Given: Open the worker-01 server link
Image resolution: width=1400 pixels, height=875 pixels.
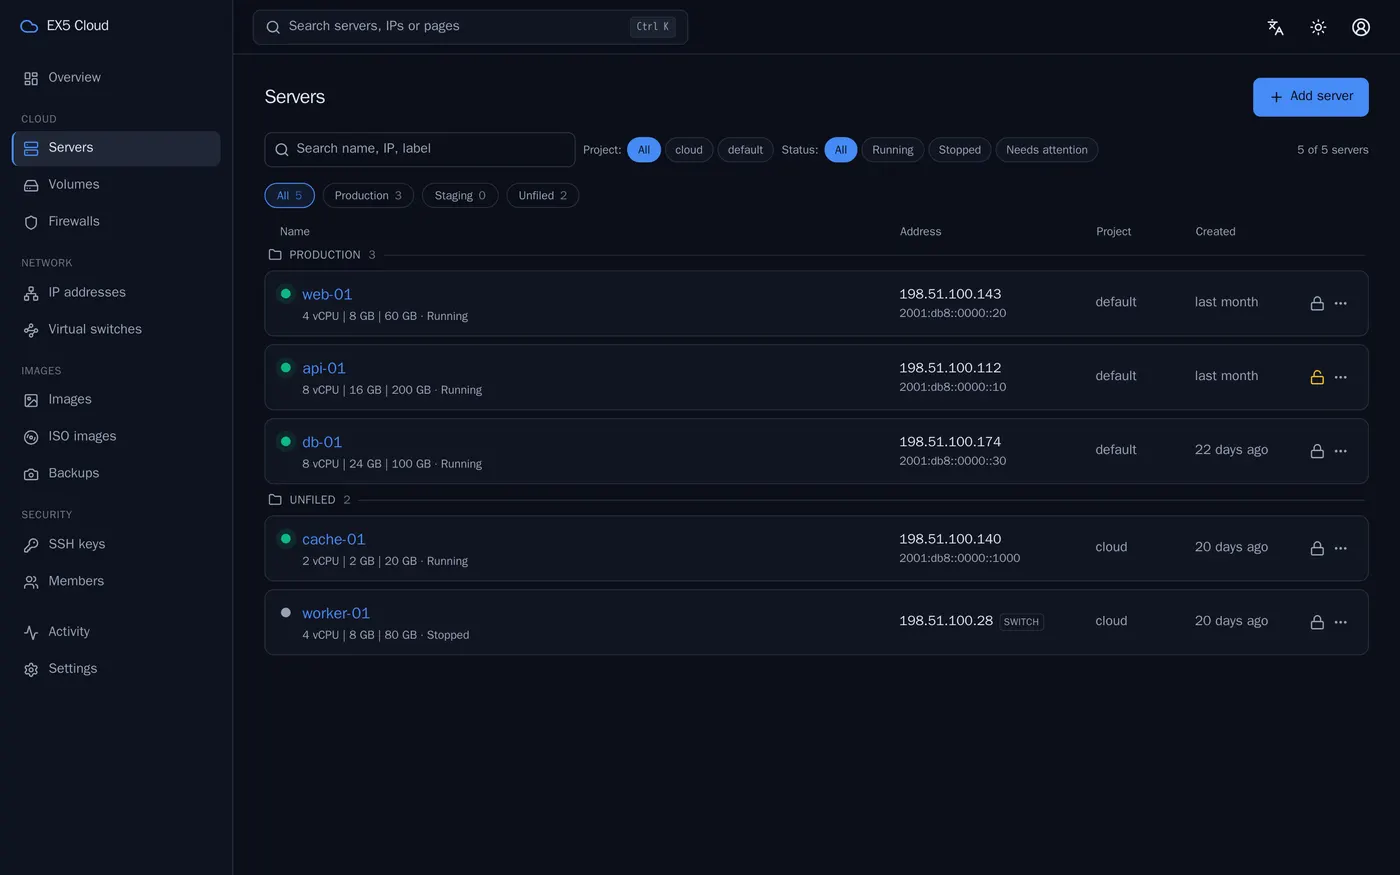Looking at the screenshot, I should click(x=336, y=613).
